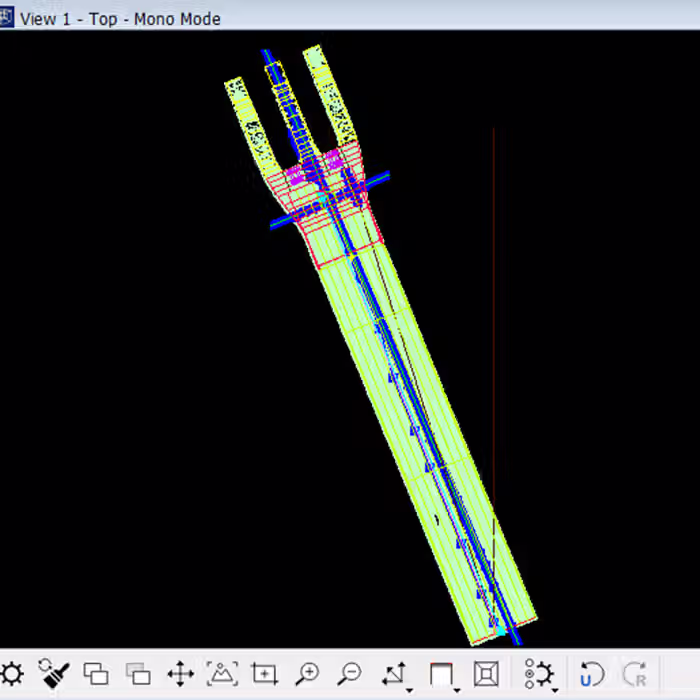
Task: Click the Zoom Out magnifier
Action: (349, 673)
